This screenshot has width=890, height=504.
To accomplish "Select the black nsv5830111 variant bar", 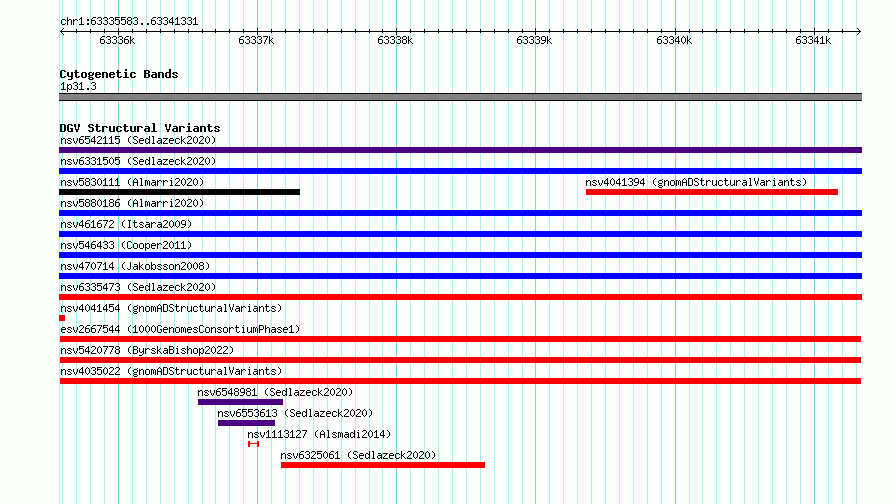I will [179, 192].
